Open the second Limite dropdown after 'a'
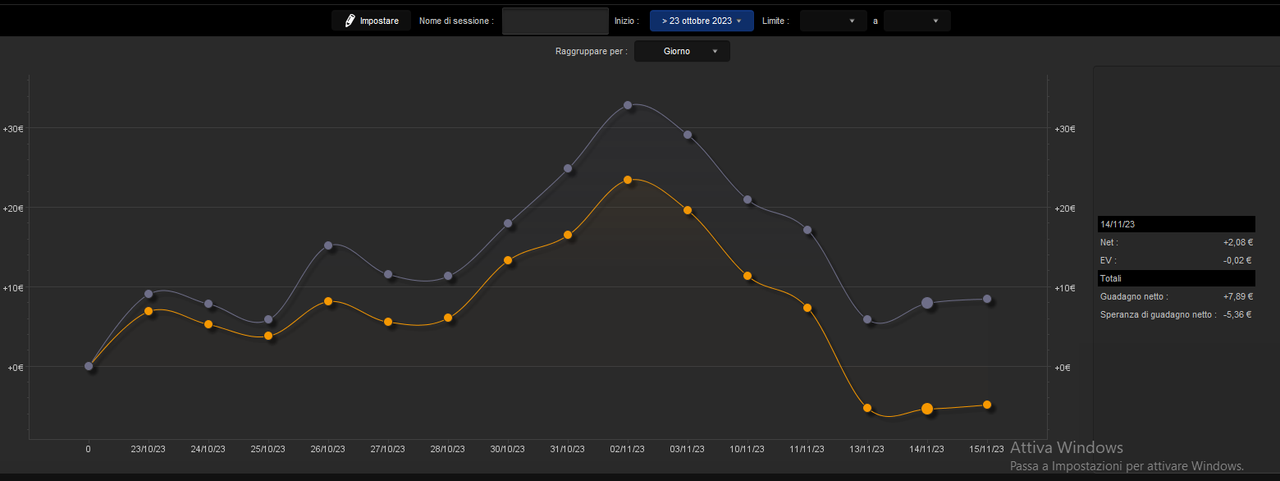 pyautogui.click(x=917, y=20)
